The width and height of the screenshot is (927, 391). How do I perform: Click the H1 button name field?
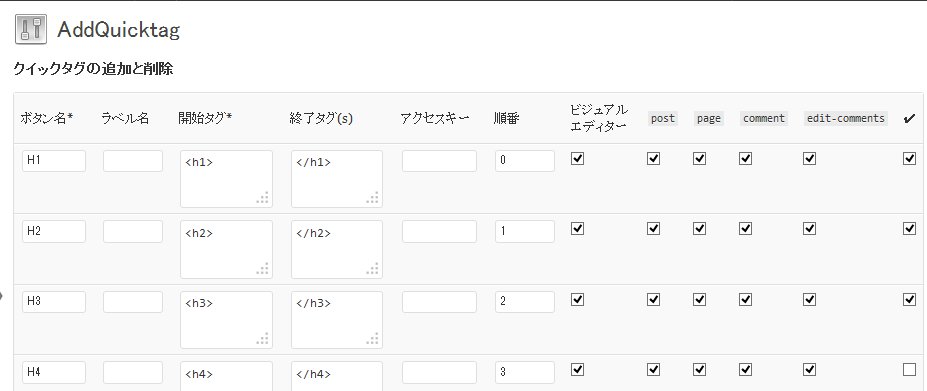[x=54, y=161]
